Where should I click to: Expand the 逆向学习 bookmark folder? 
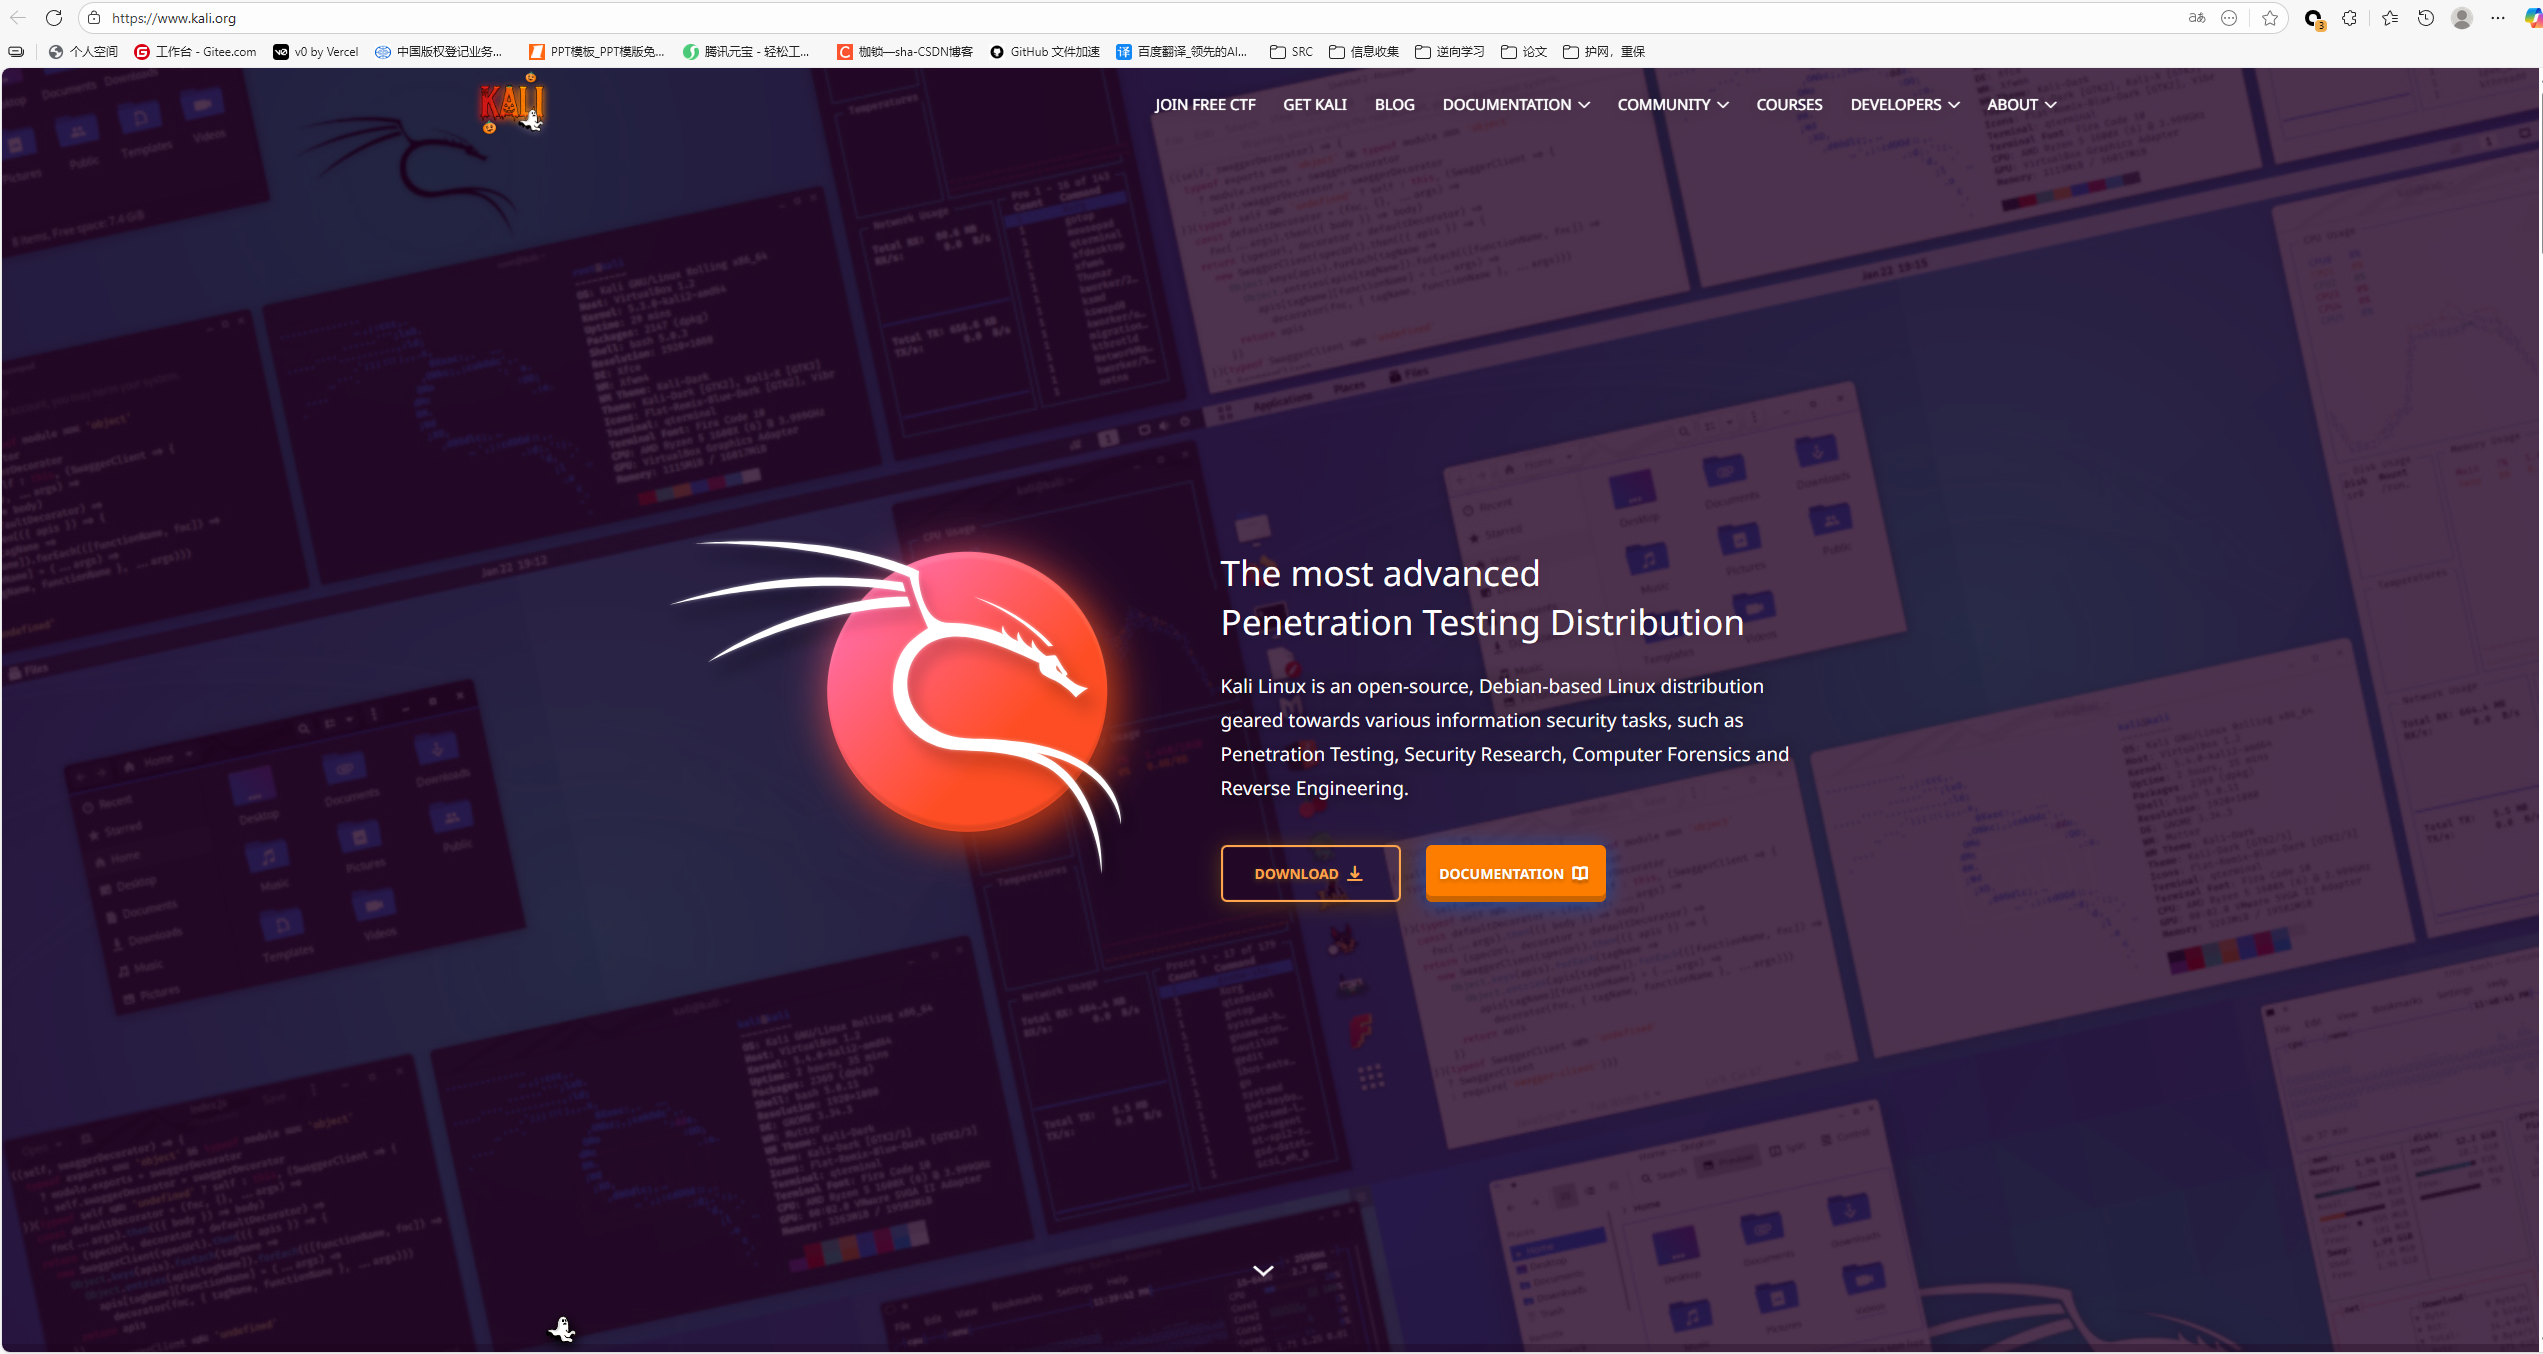(1450, 52)
